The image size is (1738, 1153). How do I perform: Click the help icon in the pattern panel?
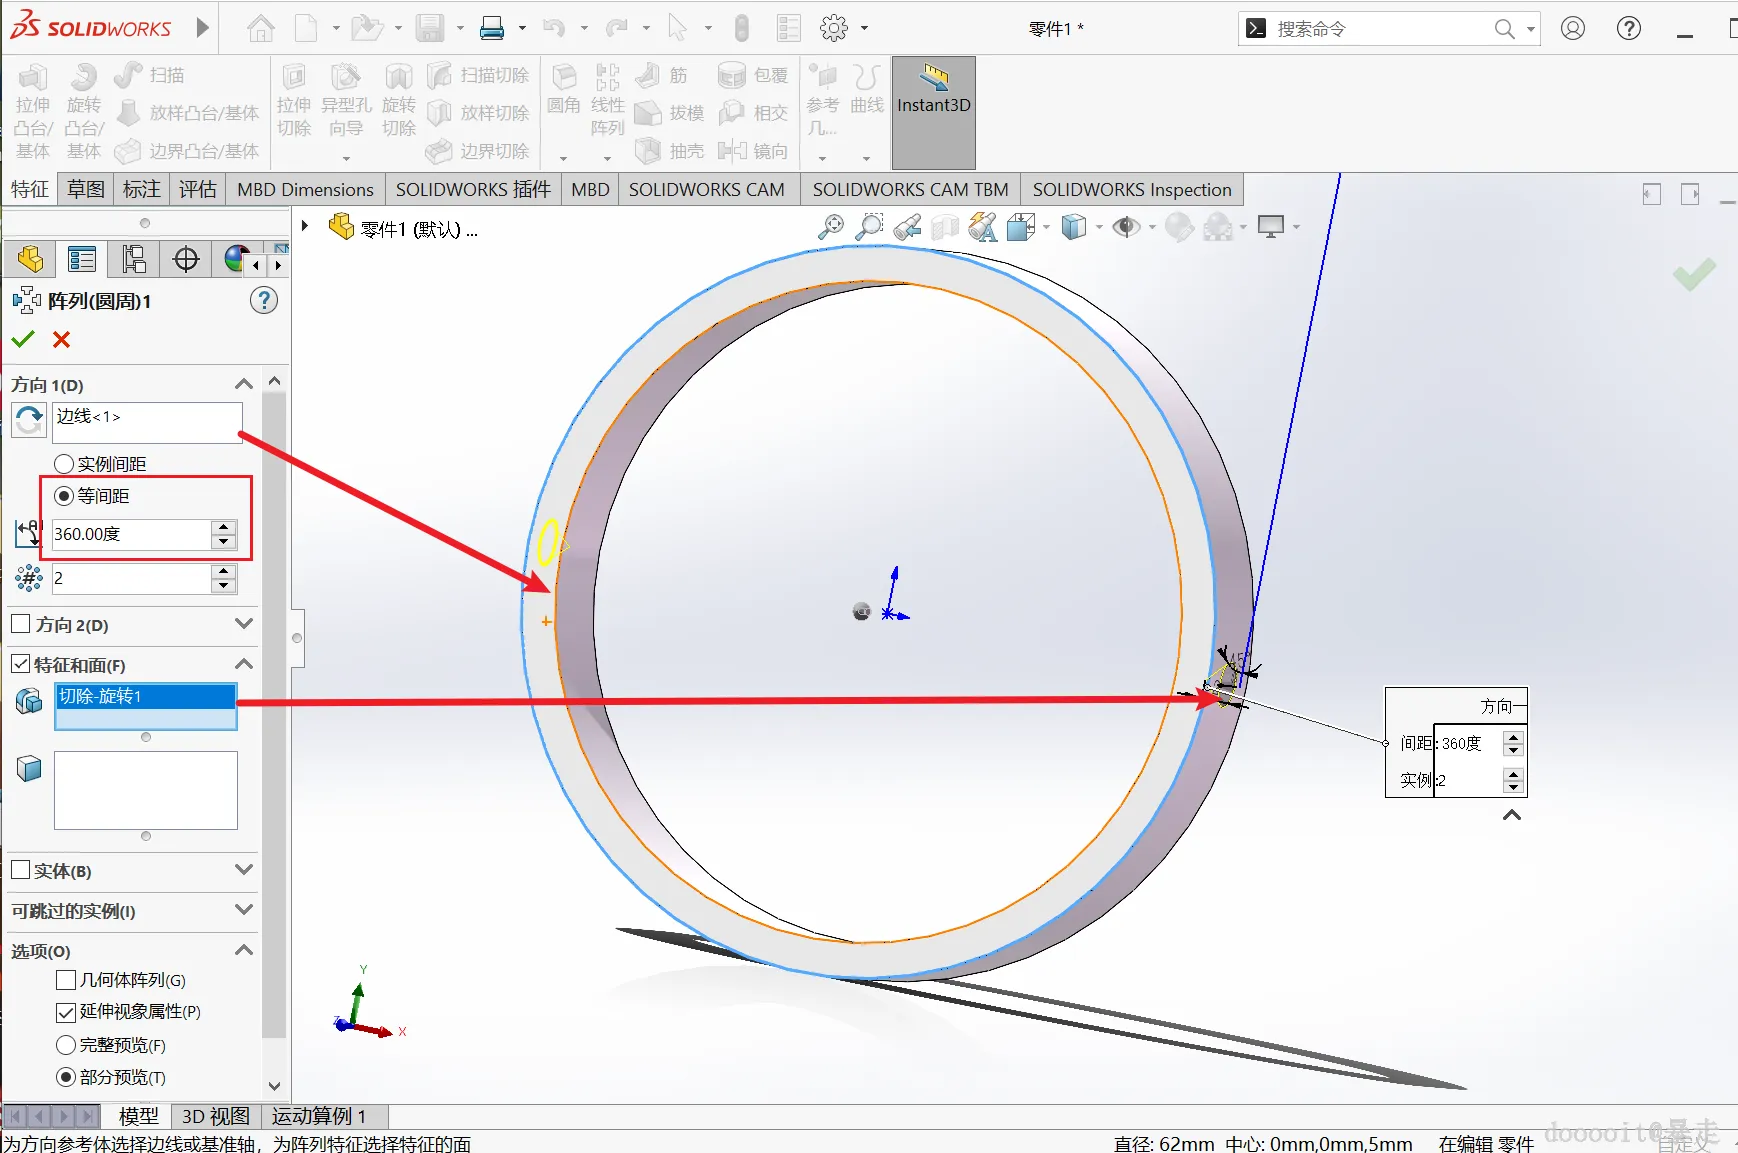click(x=264, y=301)
